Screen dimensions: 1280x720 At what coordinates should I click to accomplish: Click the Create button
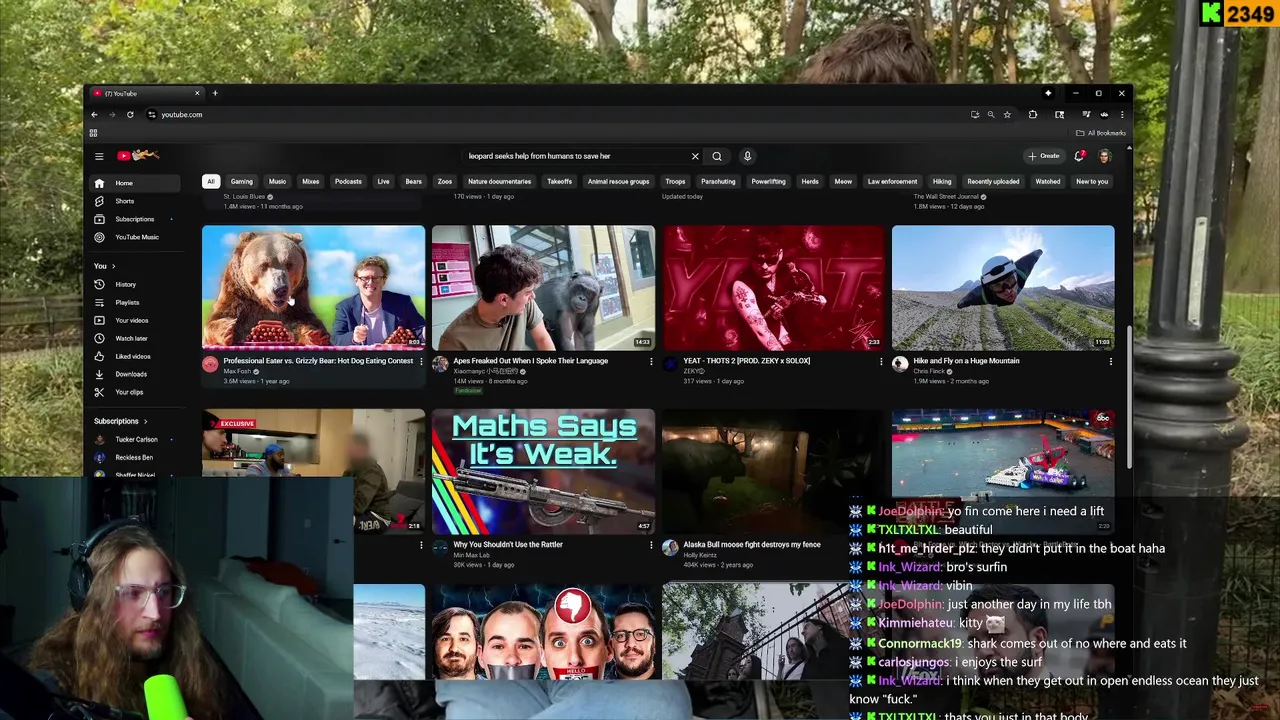point(1044,156)
